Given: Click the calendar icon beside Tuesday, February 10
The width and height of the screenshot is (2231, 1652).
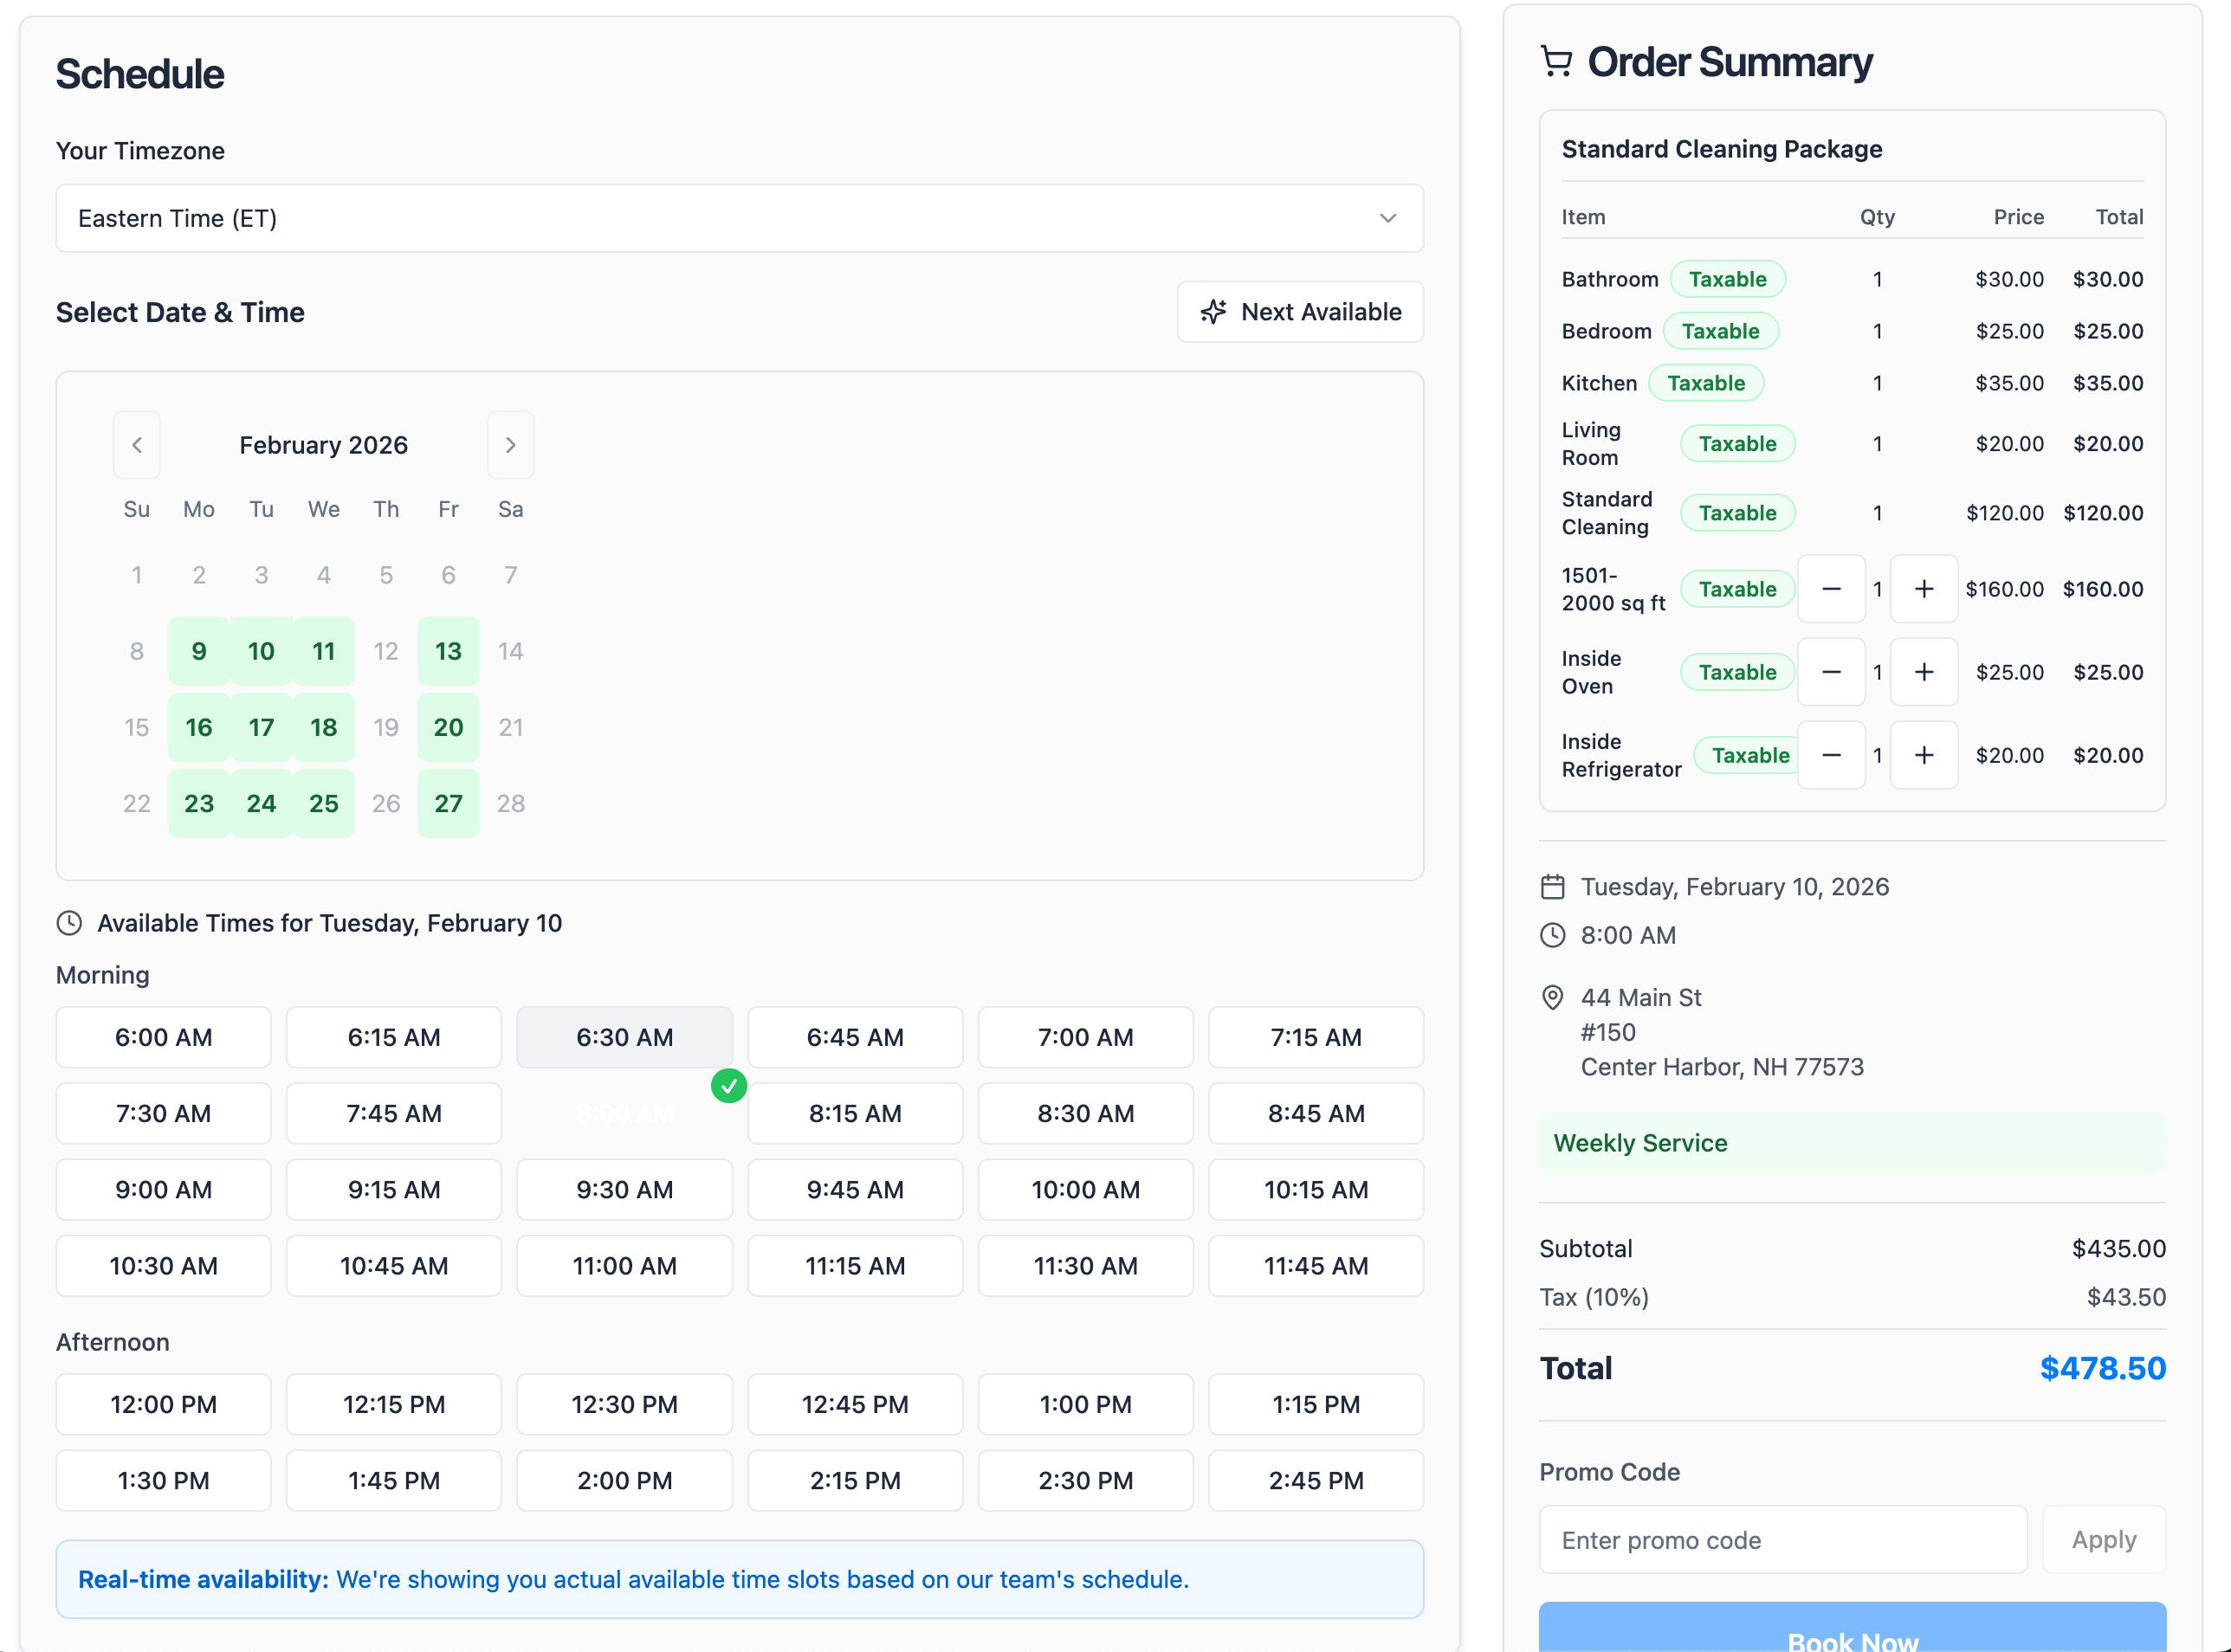Looking at the screenshot, I should coord(1552,886).
